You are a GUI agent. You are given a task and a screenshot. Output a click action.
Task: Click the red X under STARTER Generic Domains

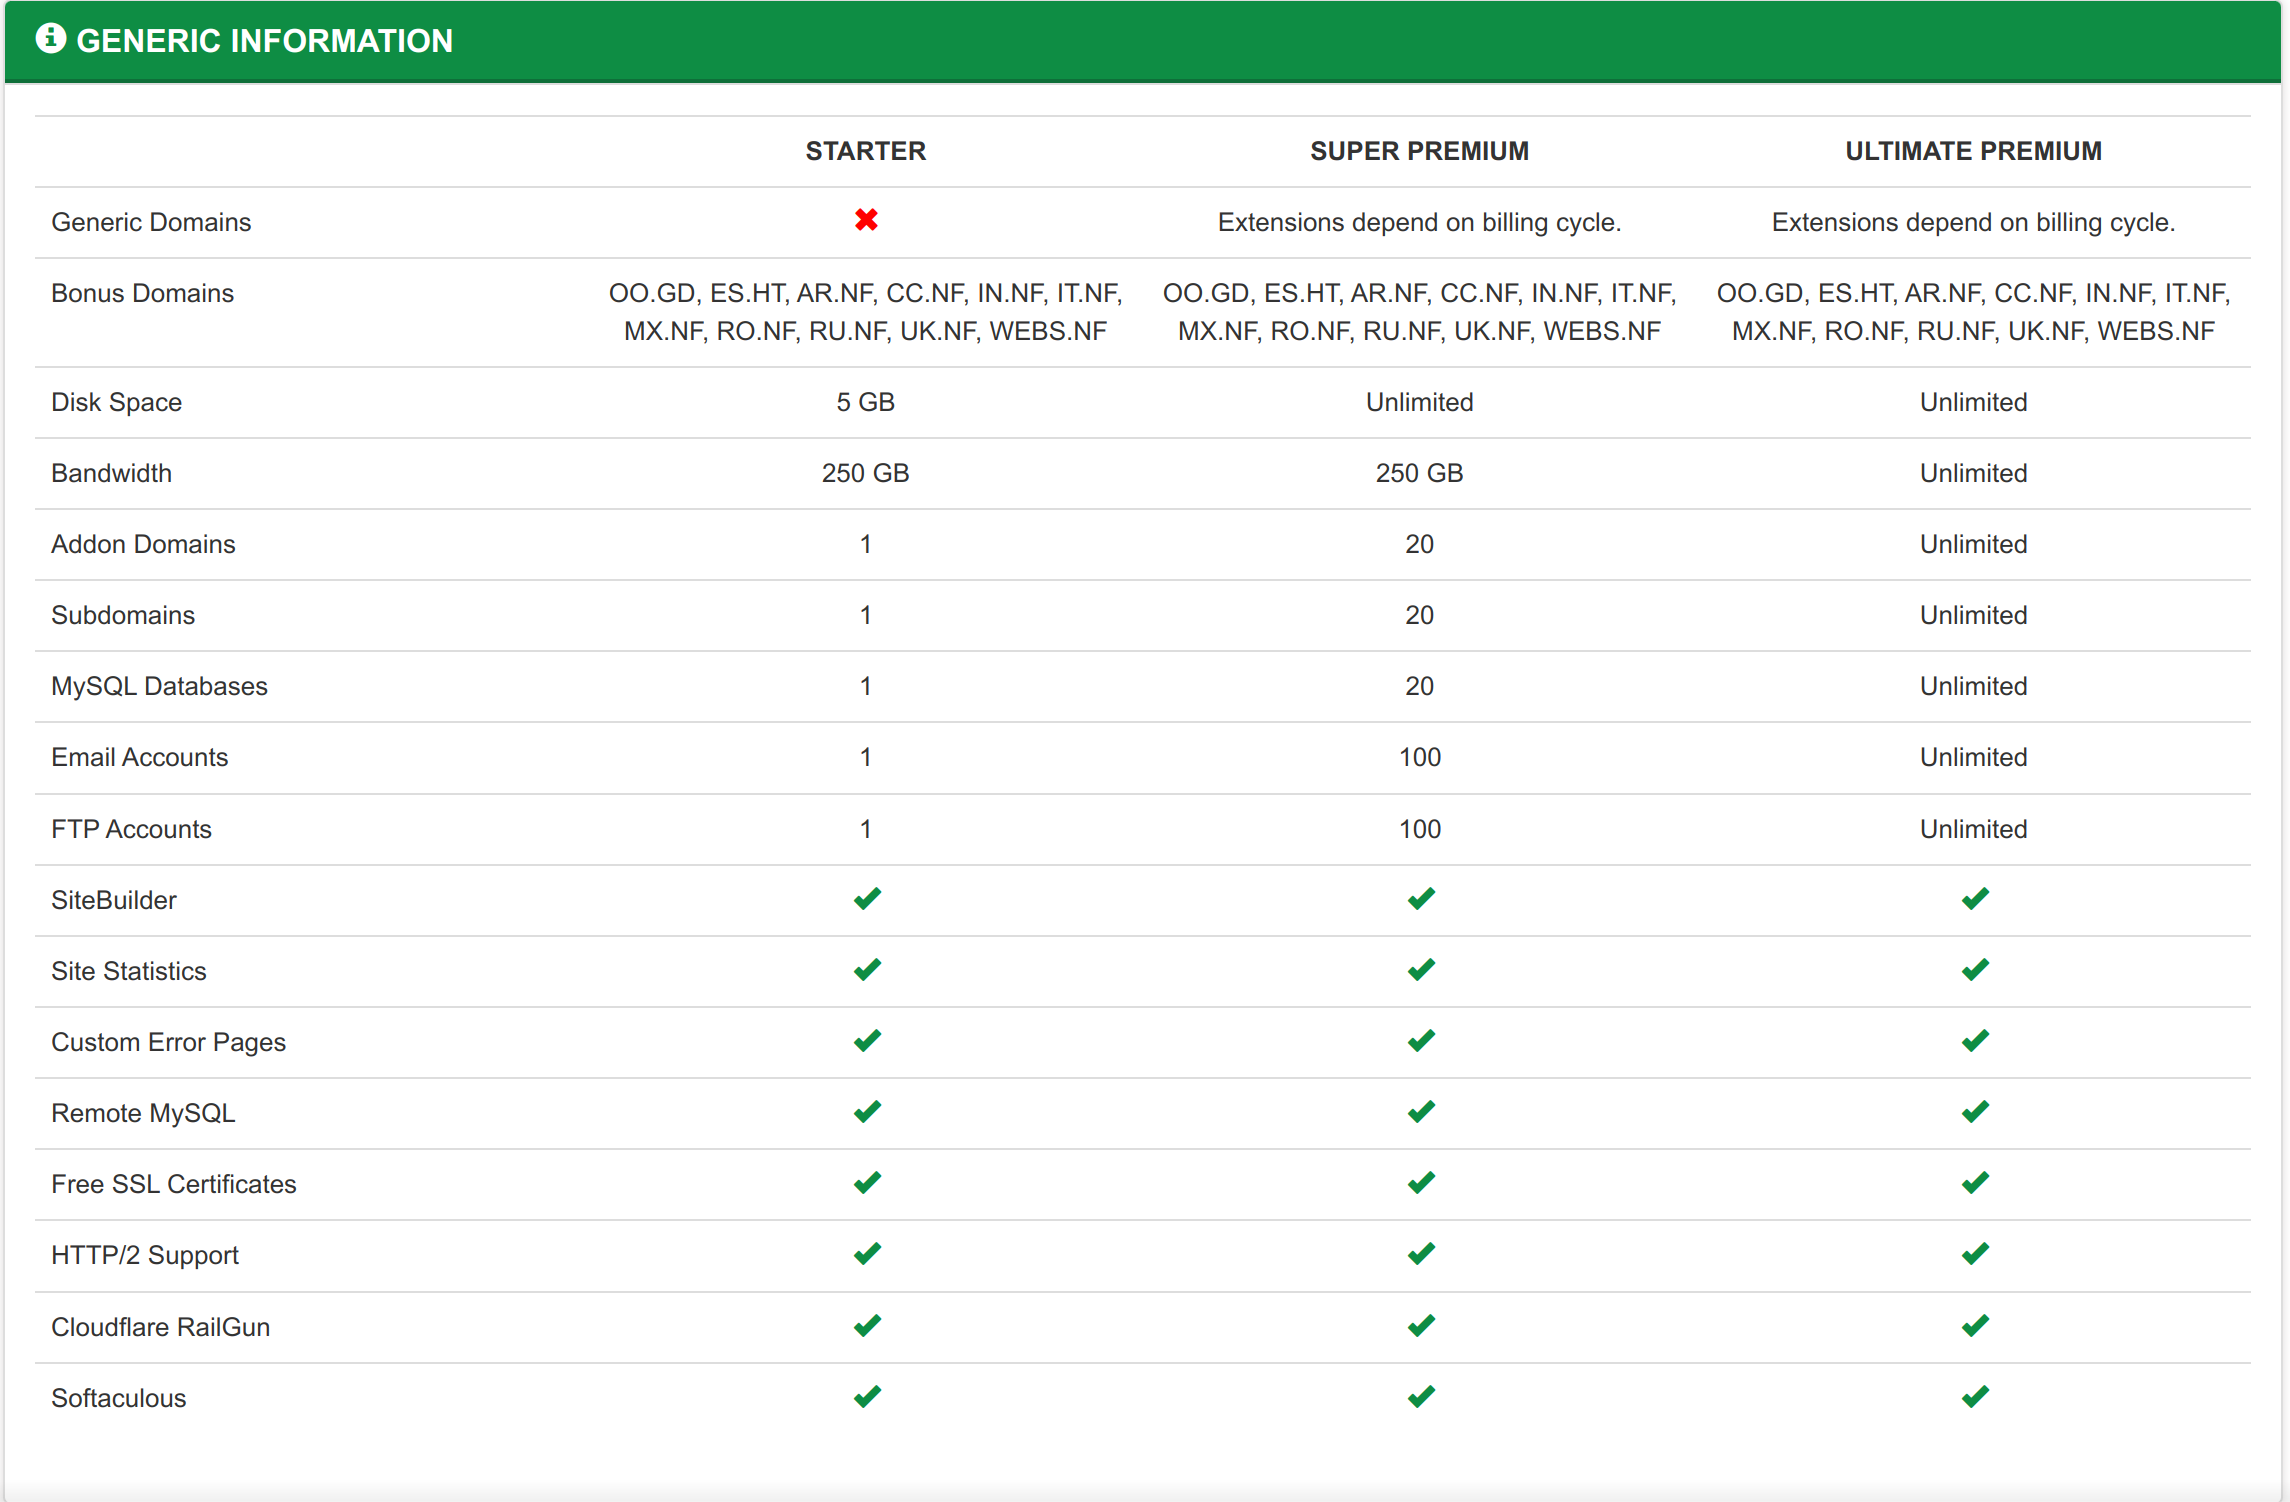click(x=866, y=220)
